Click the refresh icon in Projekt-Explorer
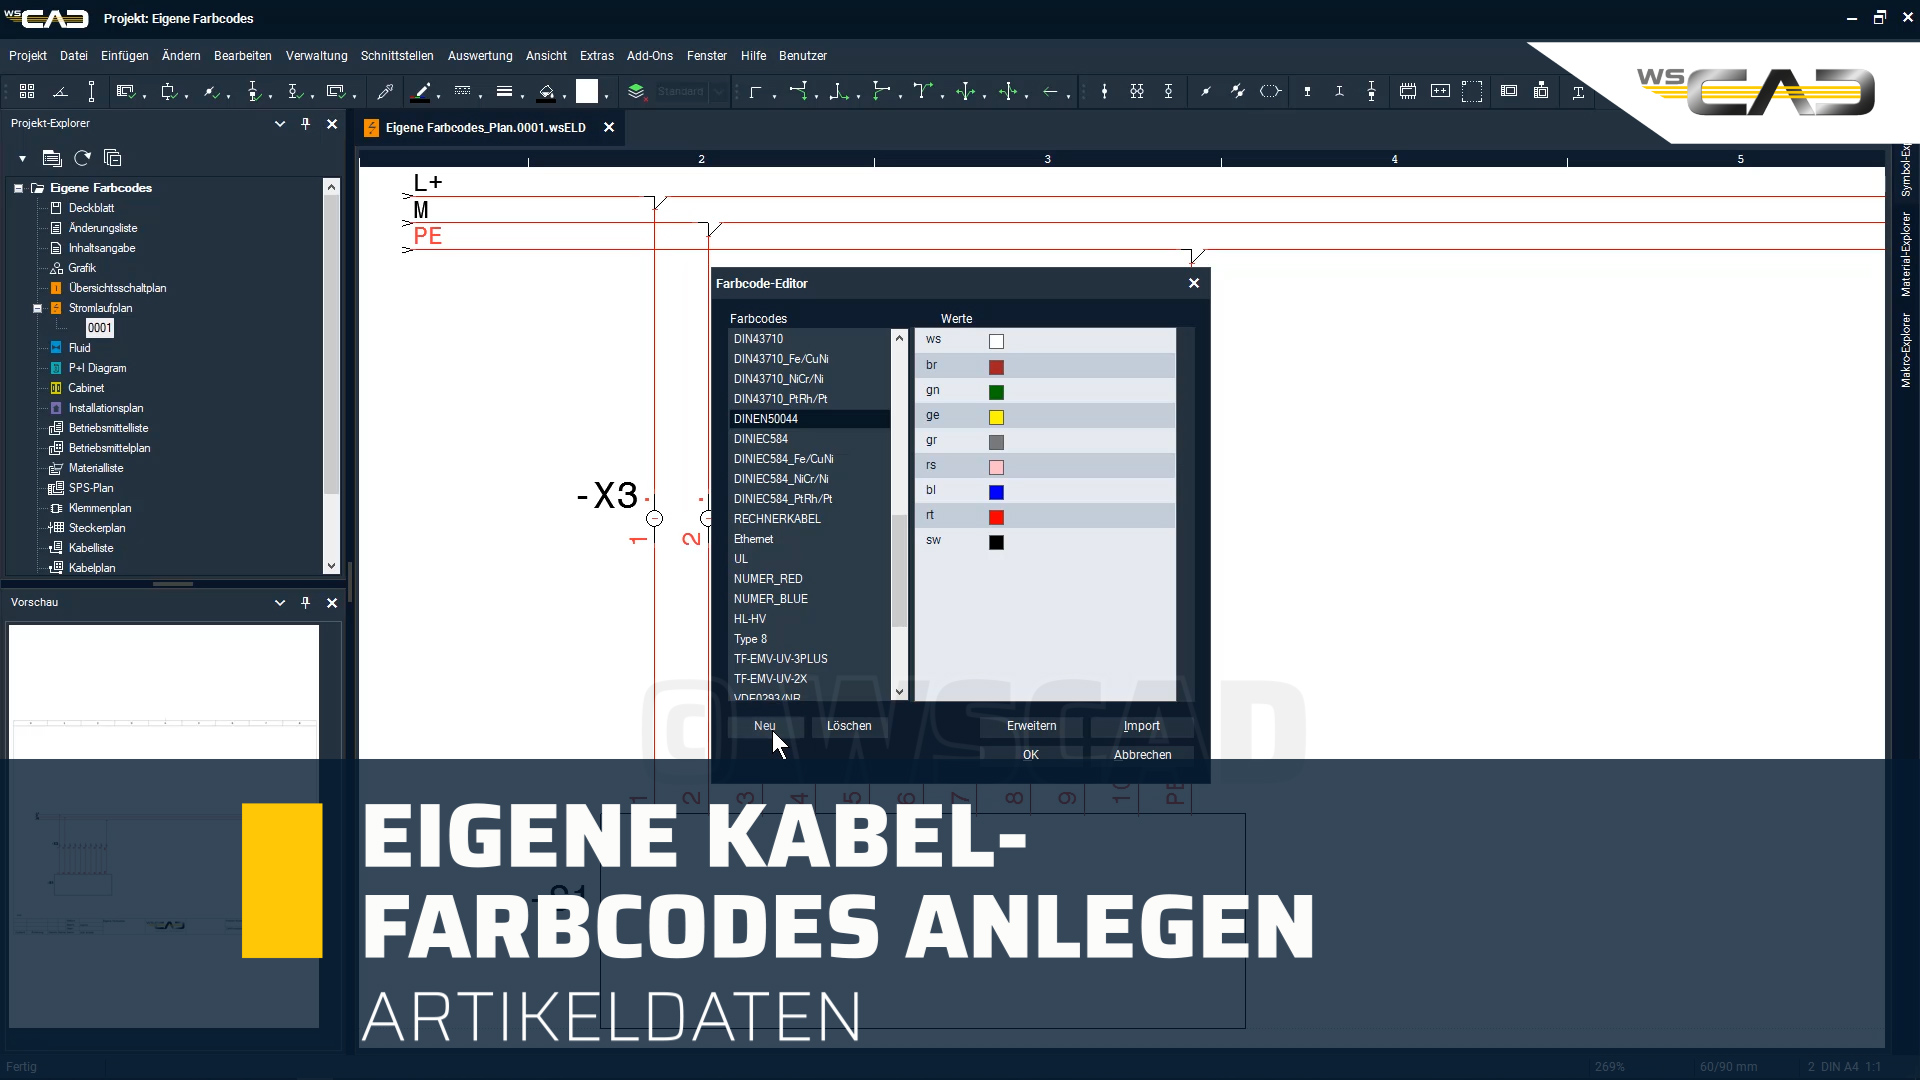The width and height of the screenshot is (1920, 1080). (x=81, y=157)
